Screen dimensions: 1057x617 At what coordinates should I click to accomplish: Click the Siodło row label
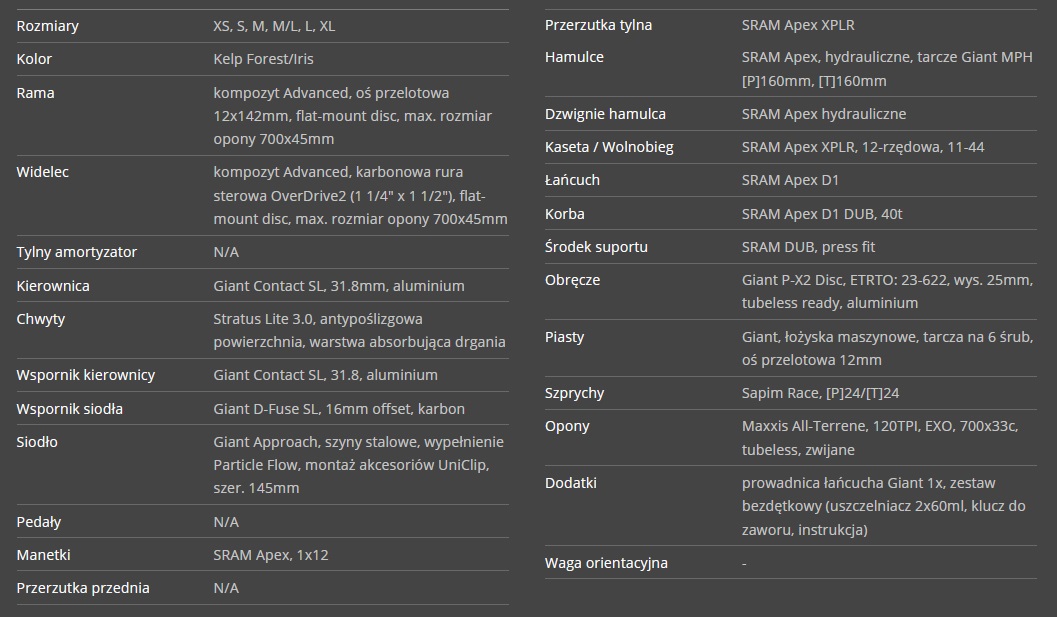click(x=36, y=442)
